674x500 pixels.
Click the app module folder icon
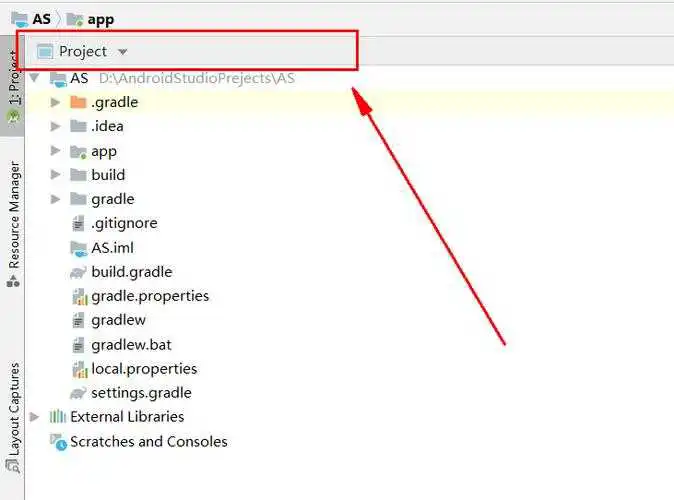point(78,151)
